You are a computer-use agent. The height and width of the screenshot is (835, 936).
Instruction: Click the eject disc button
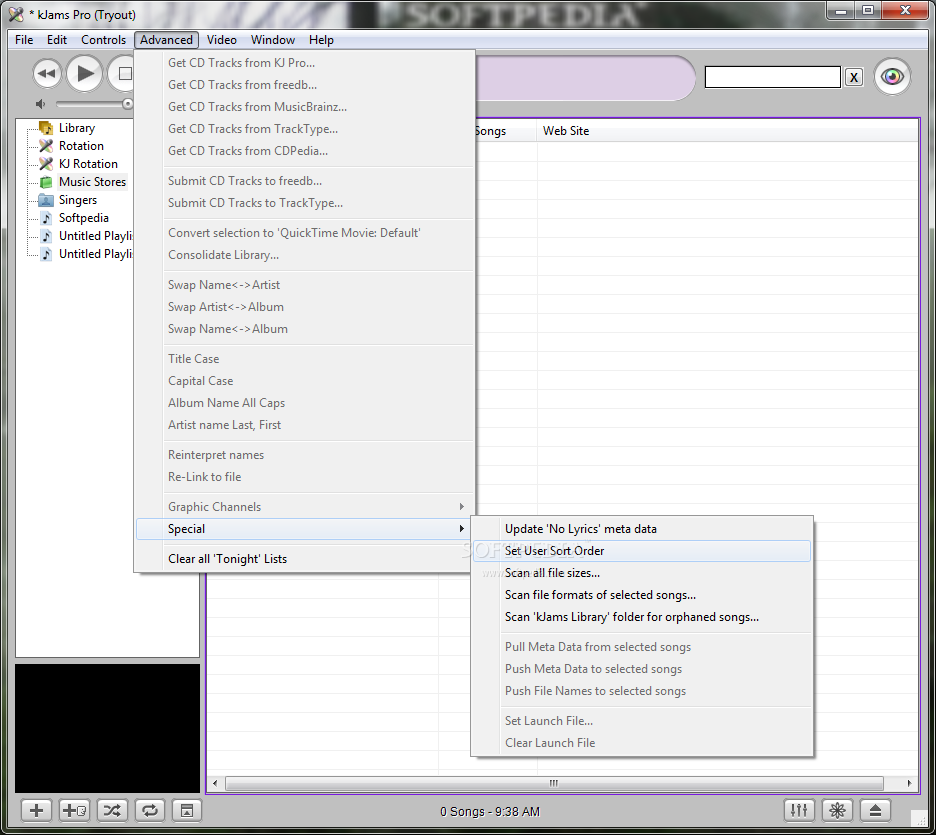click(x=875, y=811)
